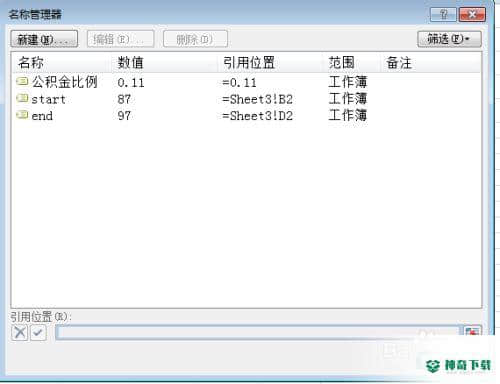Click the name icon beside start

point(22,98)
